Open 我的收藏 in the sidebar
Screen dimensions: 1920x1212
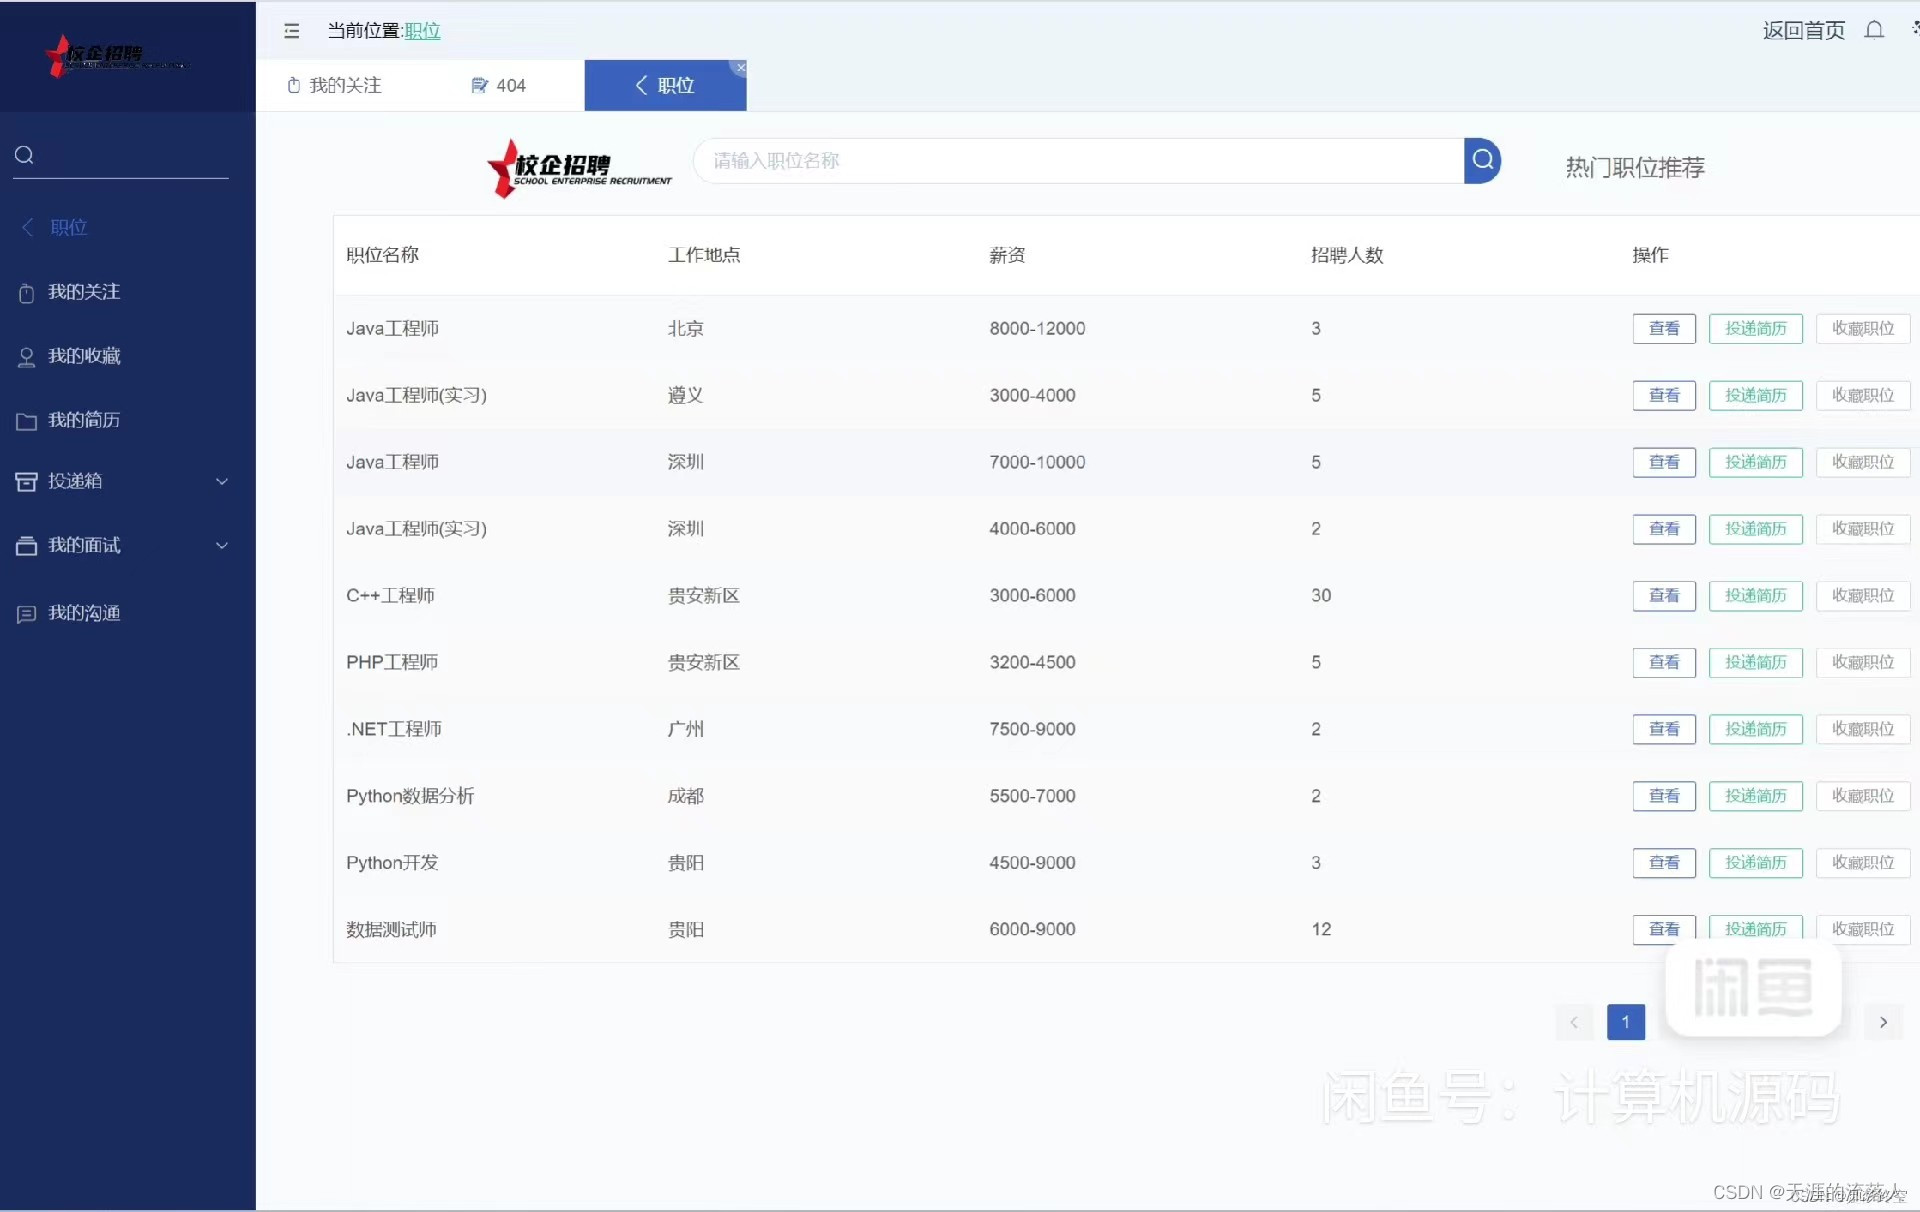pyautogui.click(x=84, y=356)
